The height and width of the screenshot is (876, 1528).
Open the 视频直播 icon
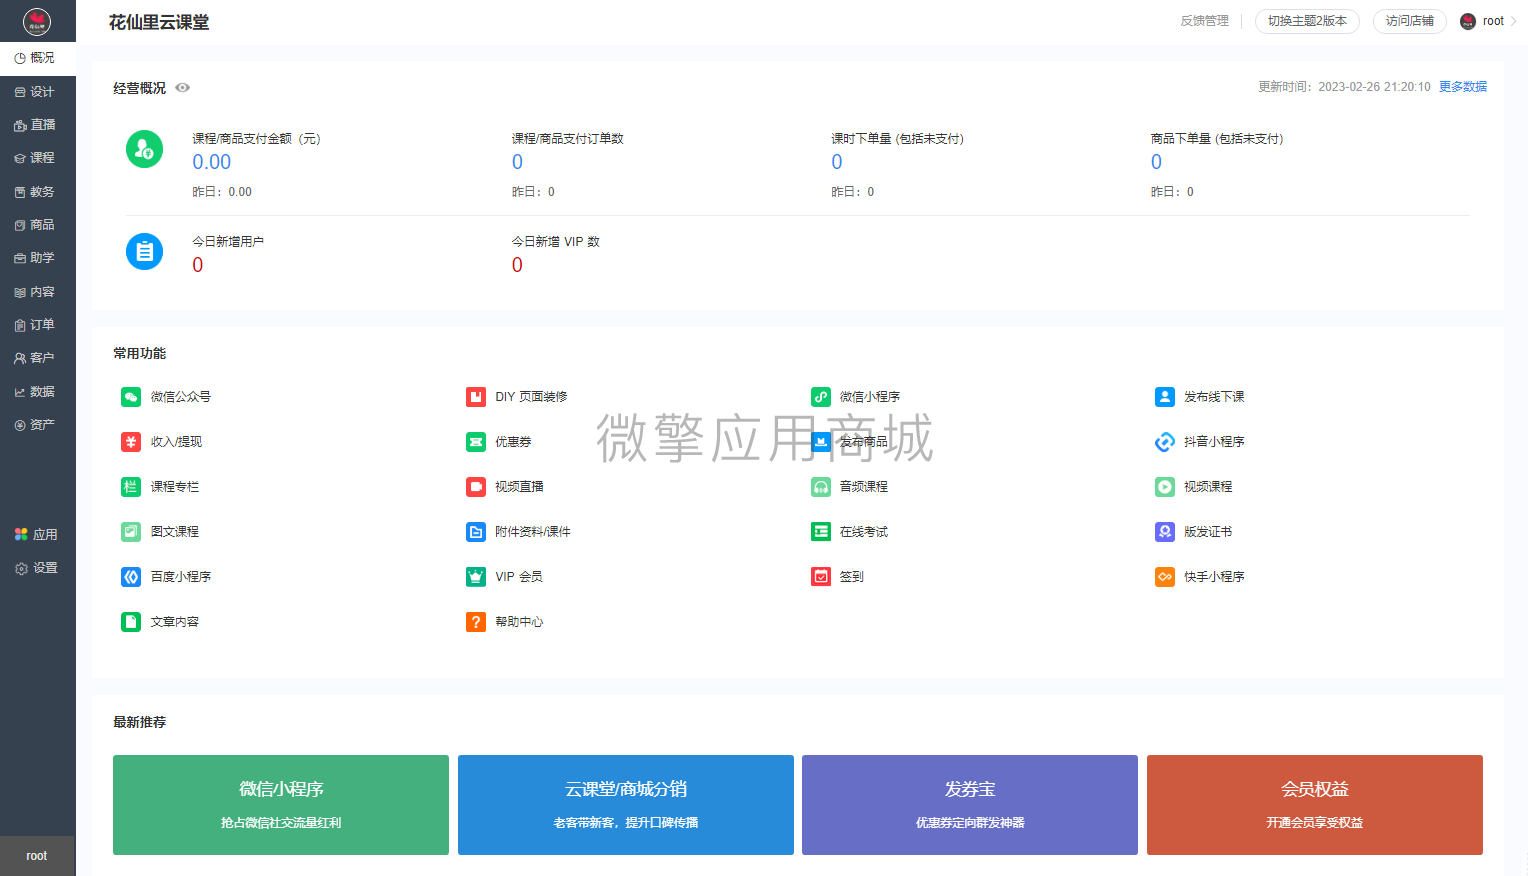click(476, 487)
